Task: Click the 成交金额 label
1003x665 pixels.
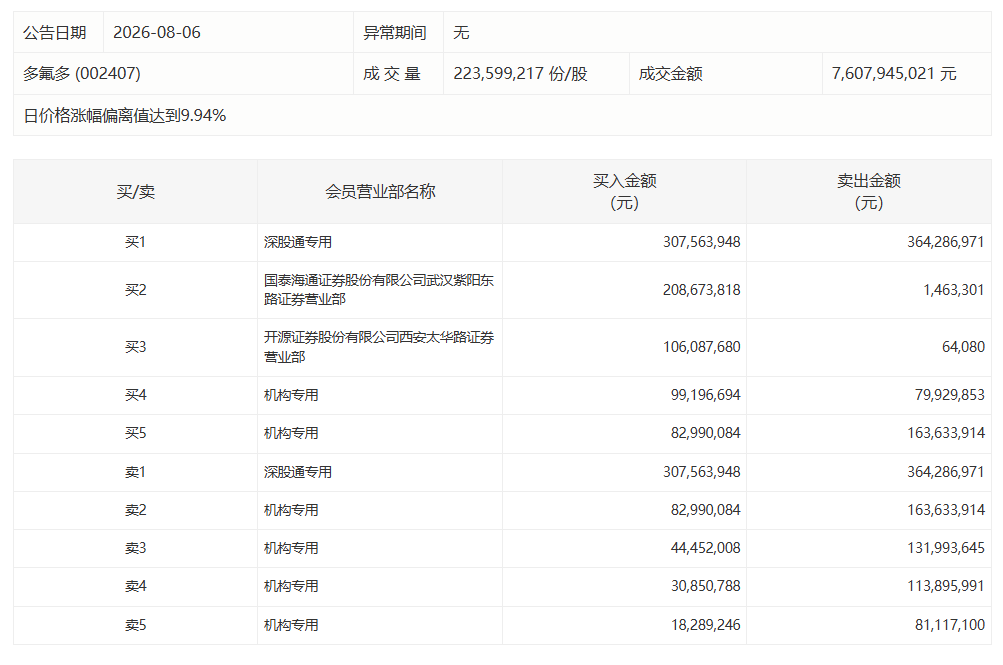Action: click(x=670, y=74)
